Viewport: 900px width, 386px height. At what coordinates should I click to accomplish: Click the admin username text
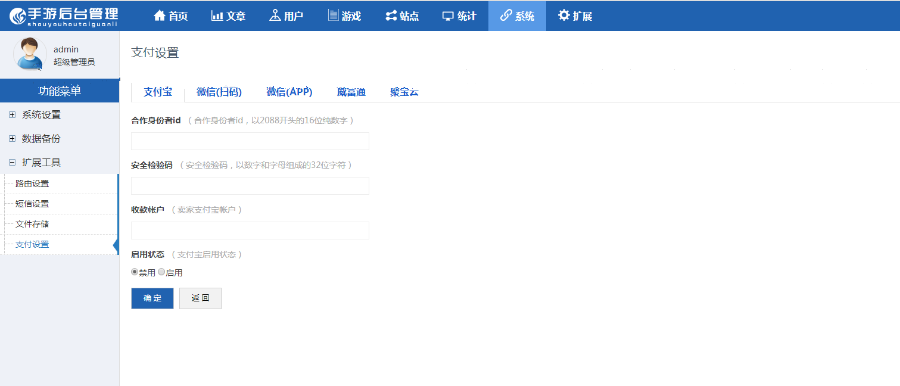click(x=66, y=49)
